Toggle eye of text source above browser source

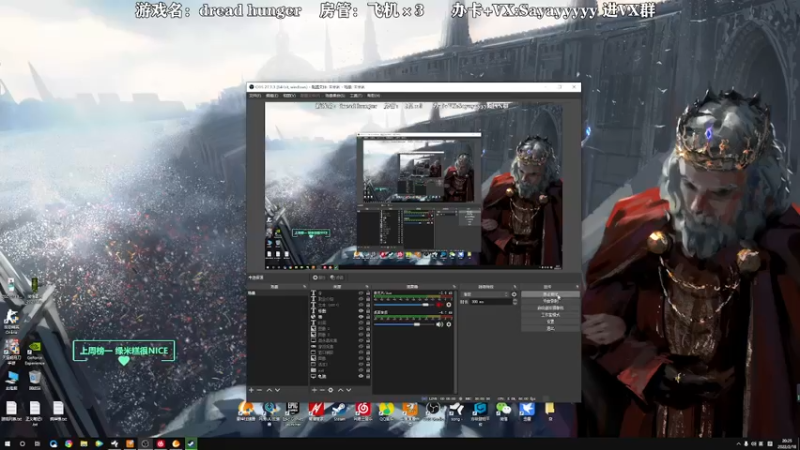pos(361,311)
